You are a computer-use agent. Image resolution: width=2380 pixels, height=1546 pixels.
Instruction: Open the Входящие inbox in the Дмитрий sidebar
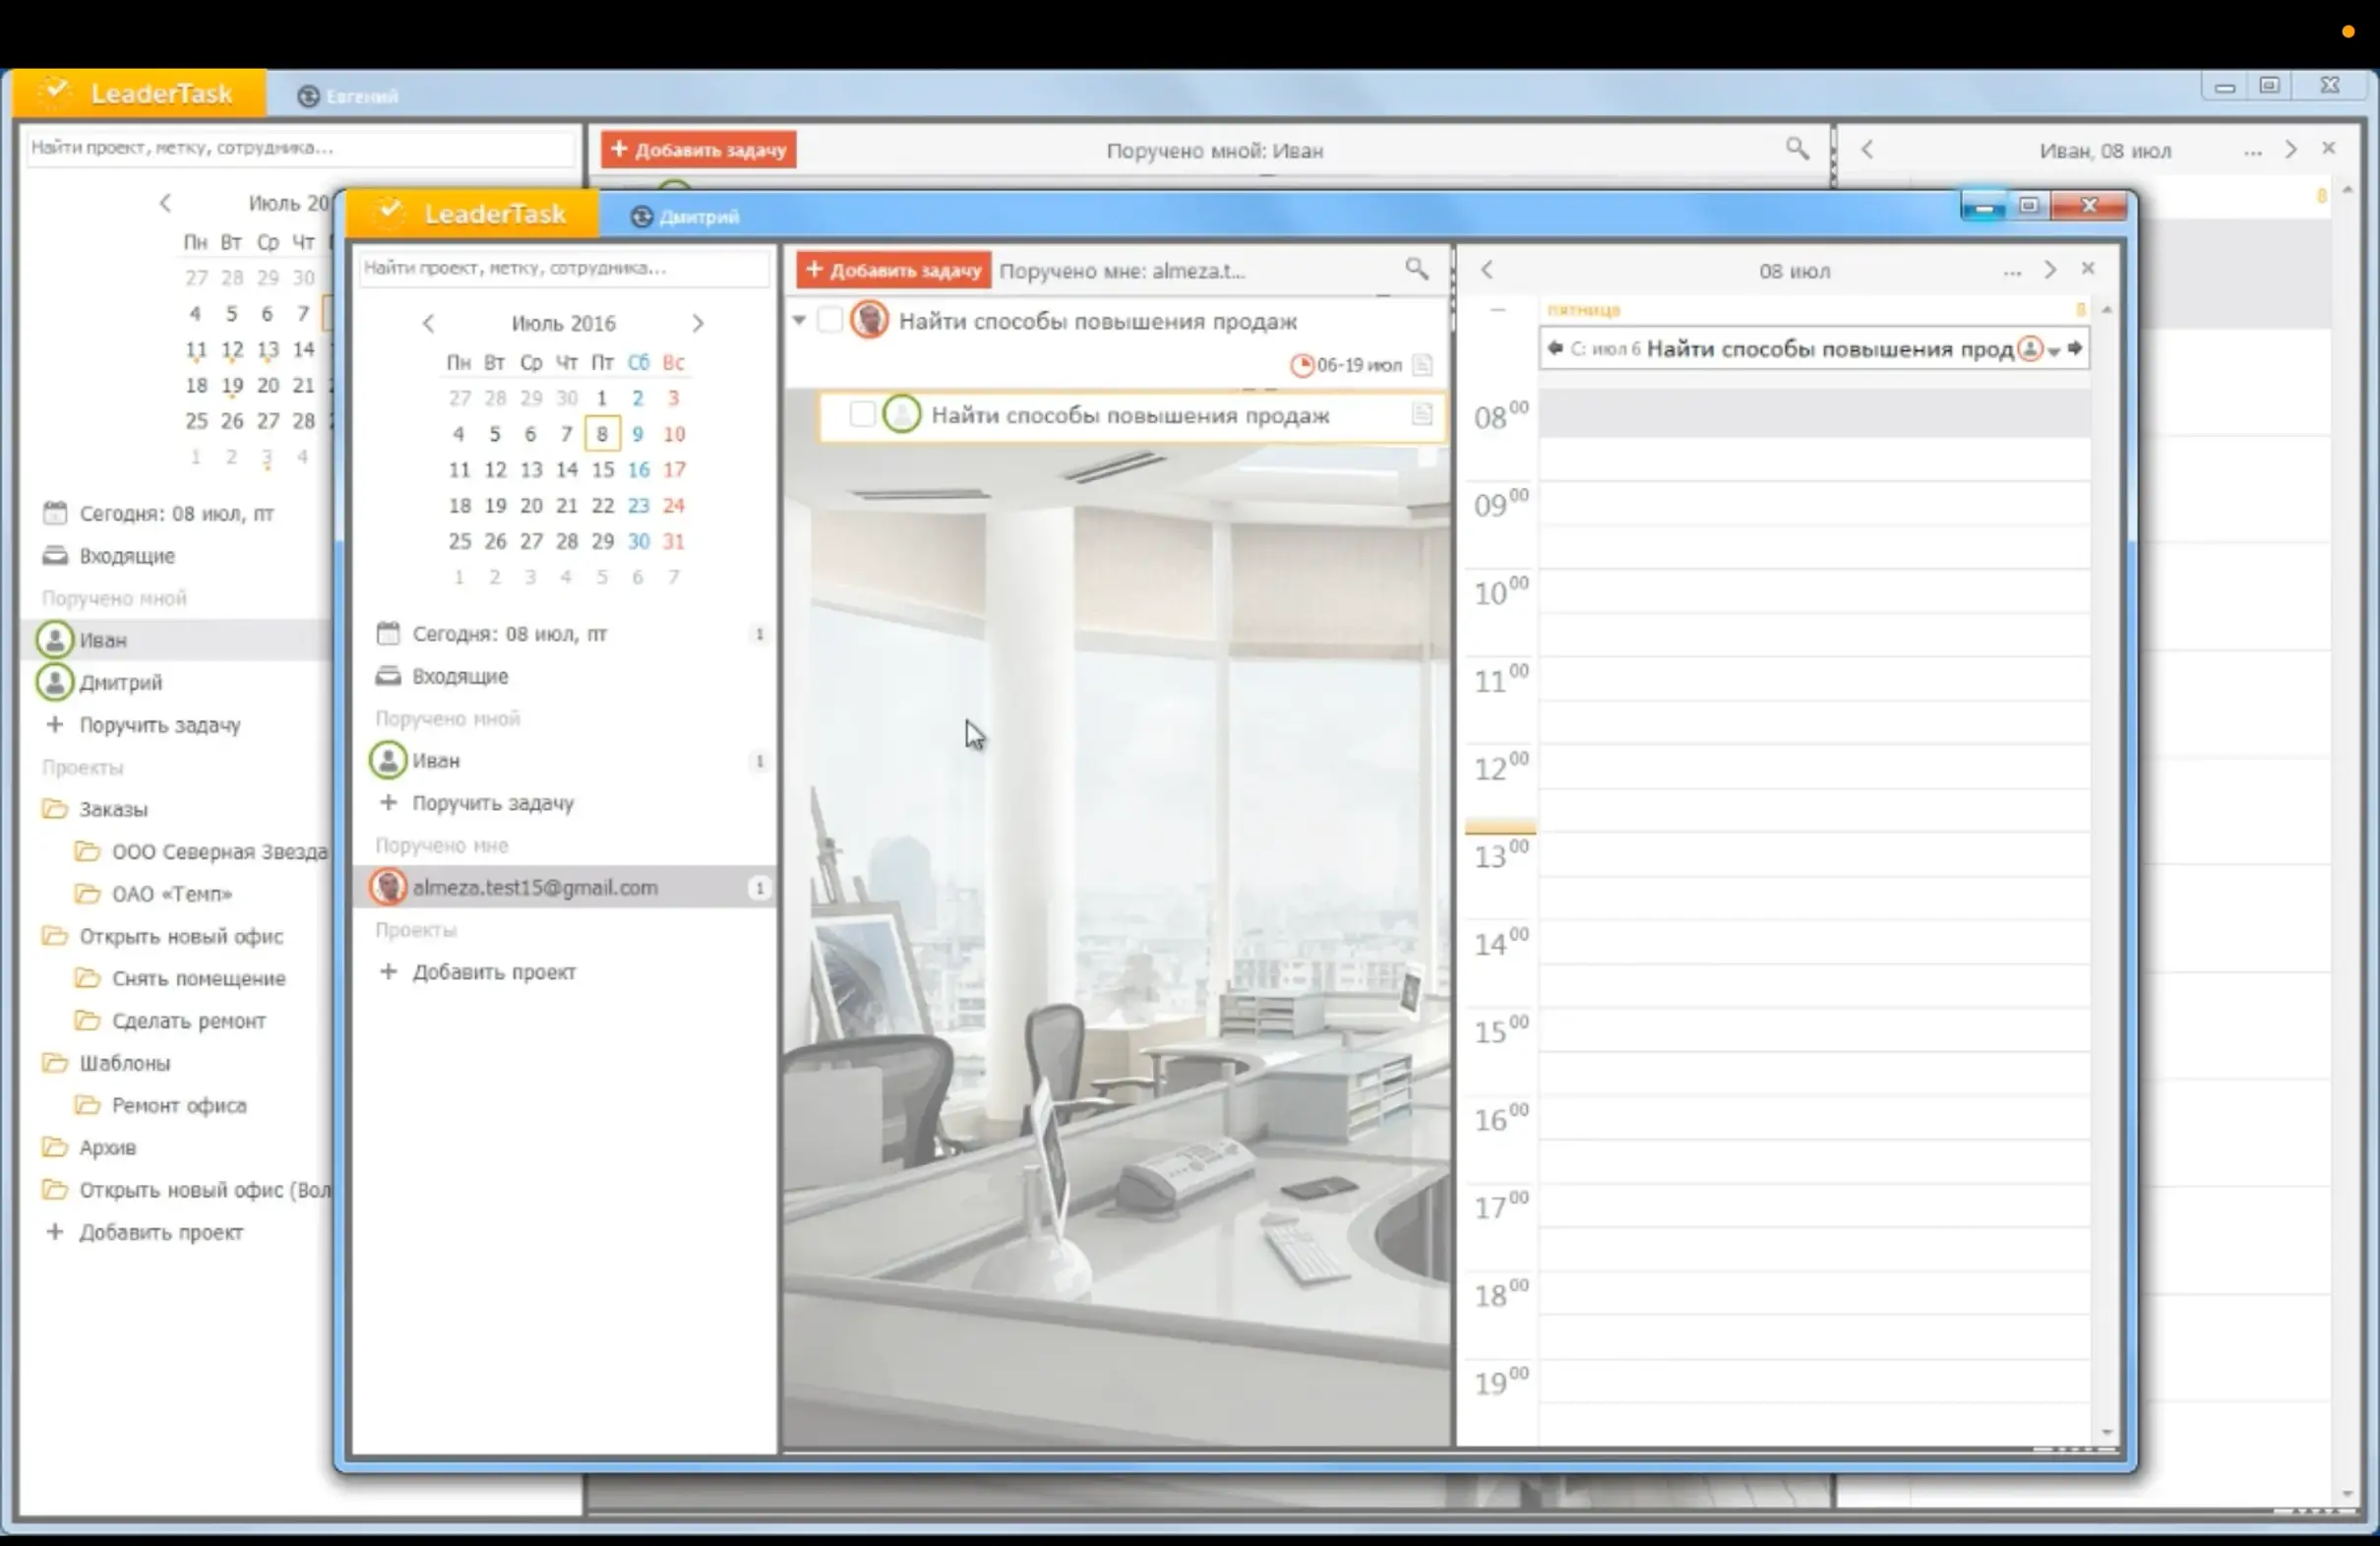[x=459, y=676]
